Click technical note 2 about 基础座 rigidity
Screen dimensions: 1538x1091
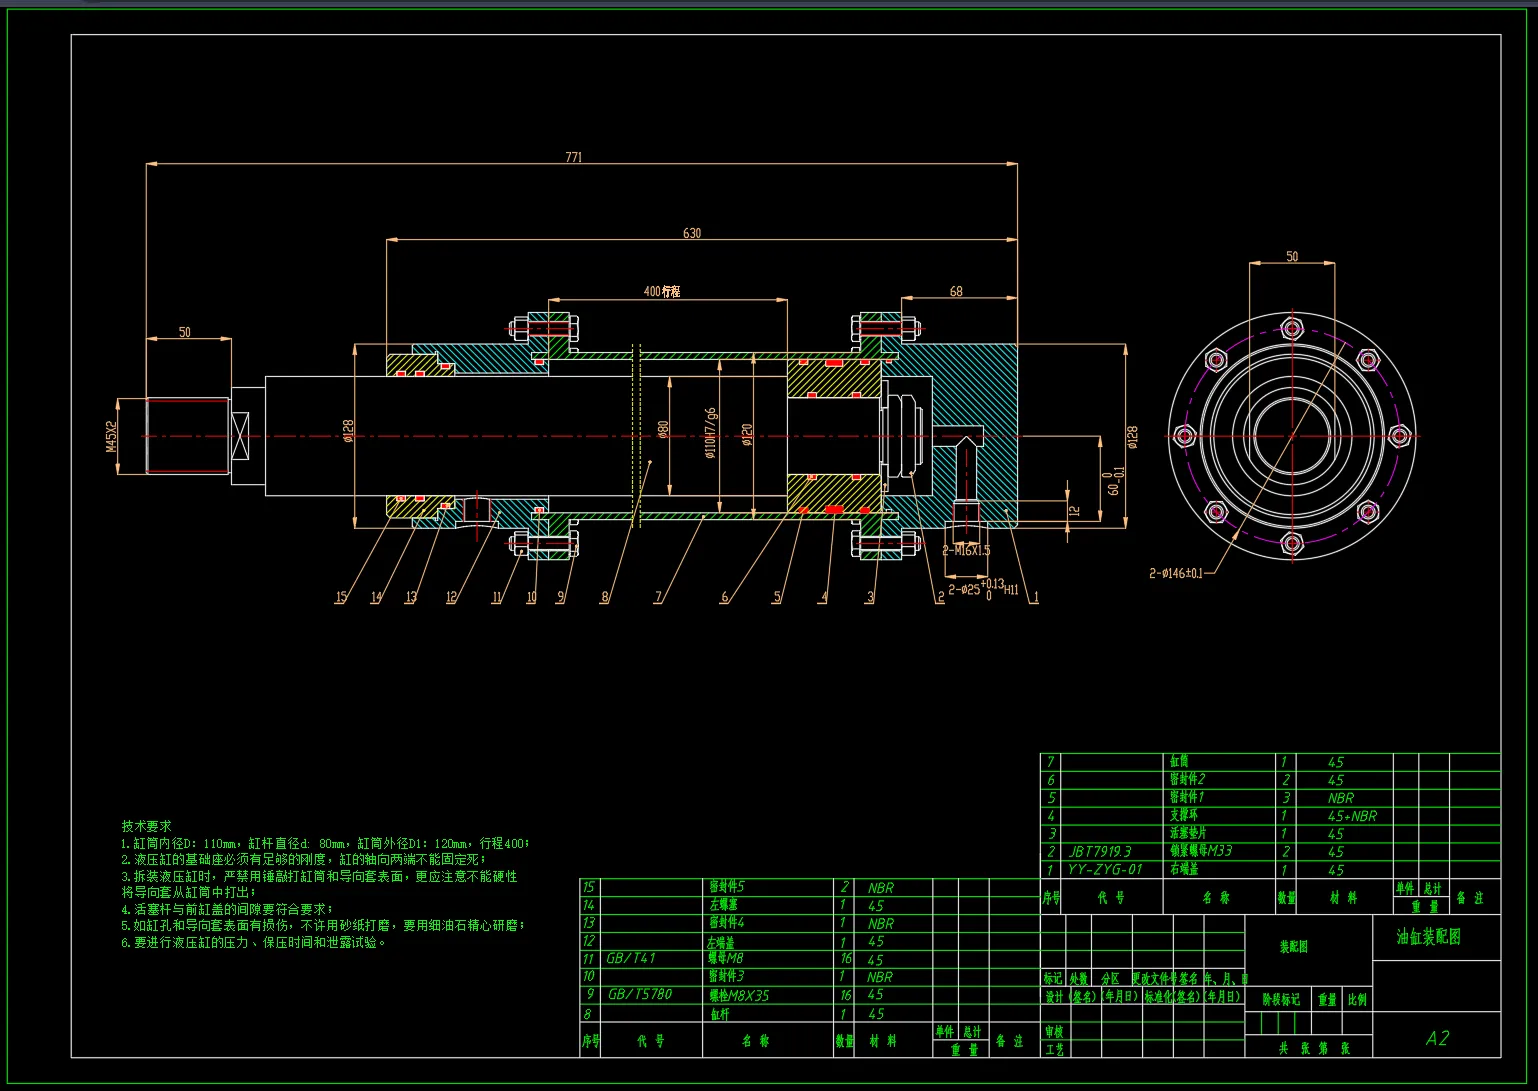pos(302,859)
